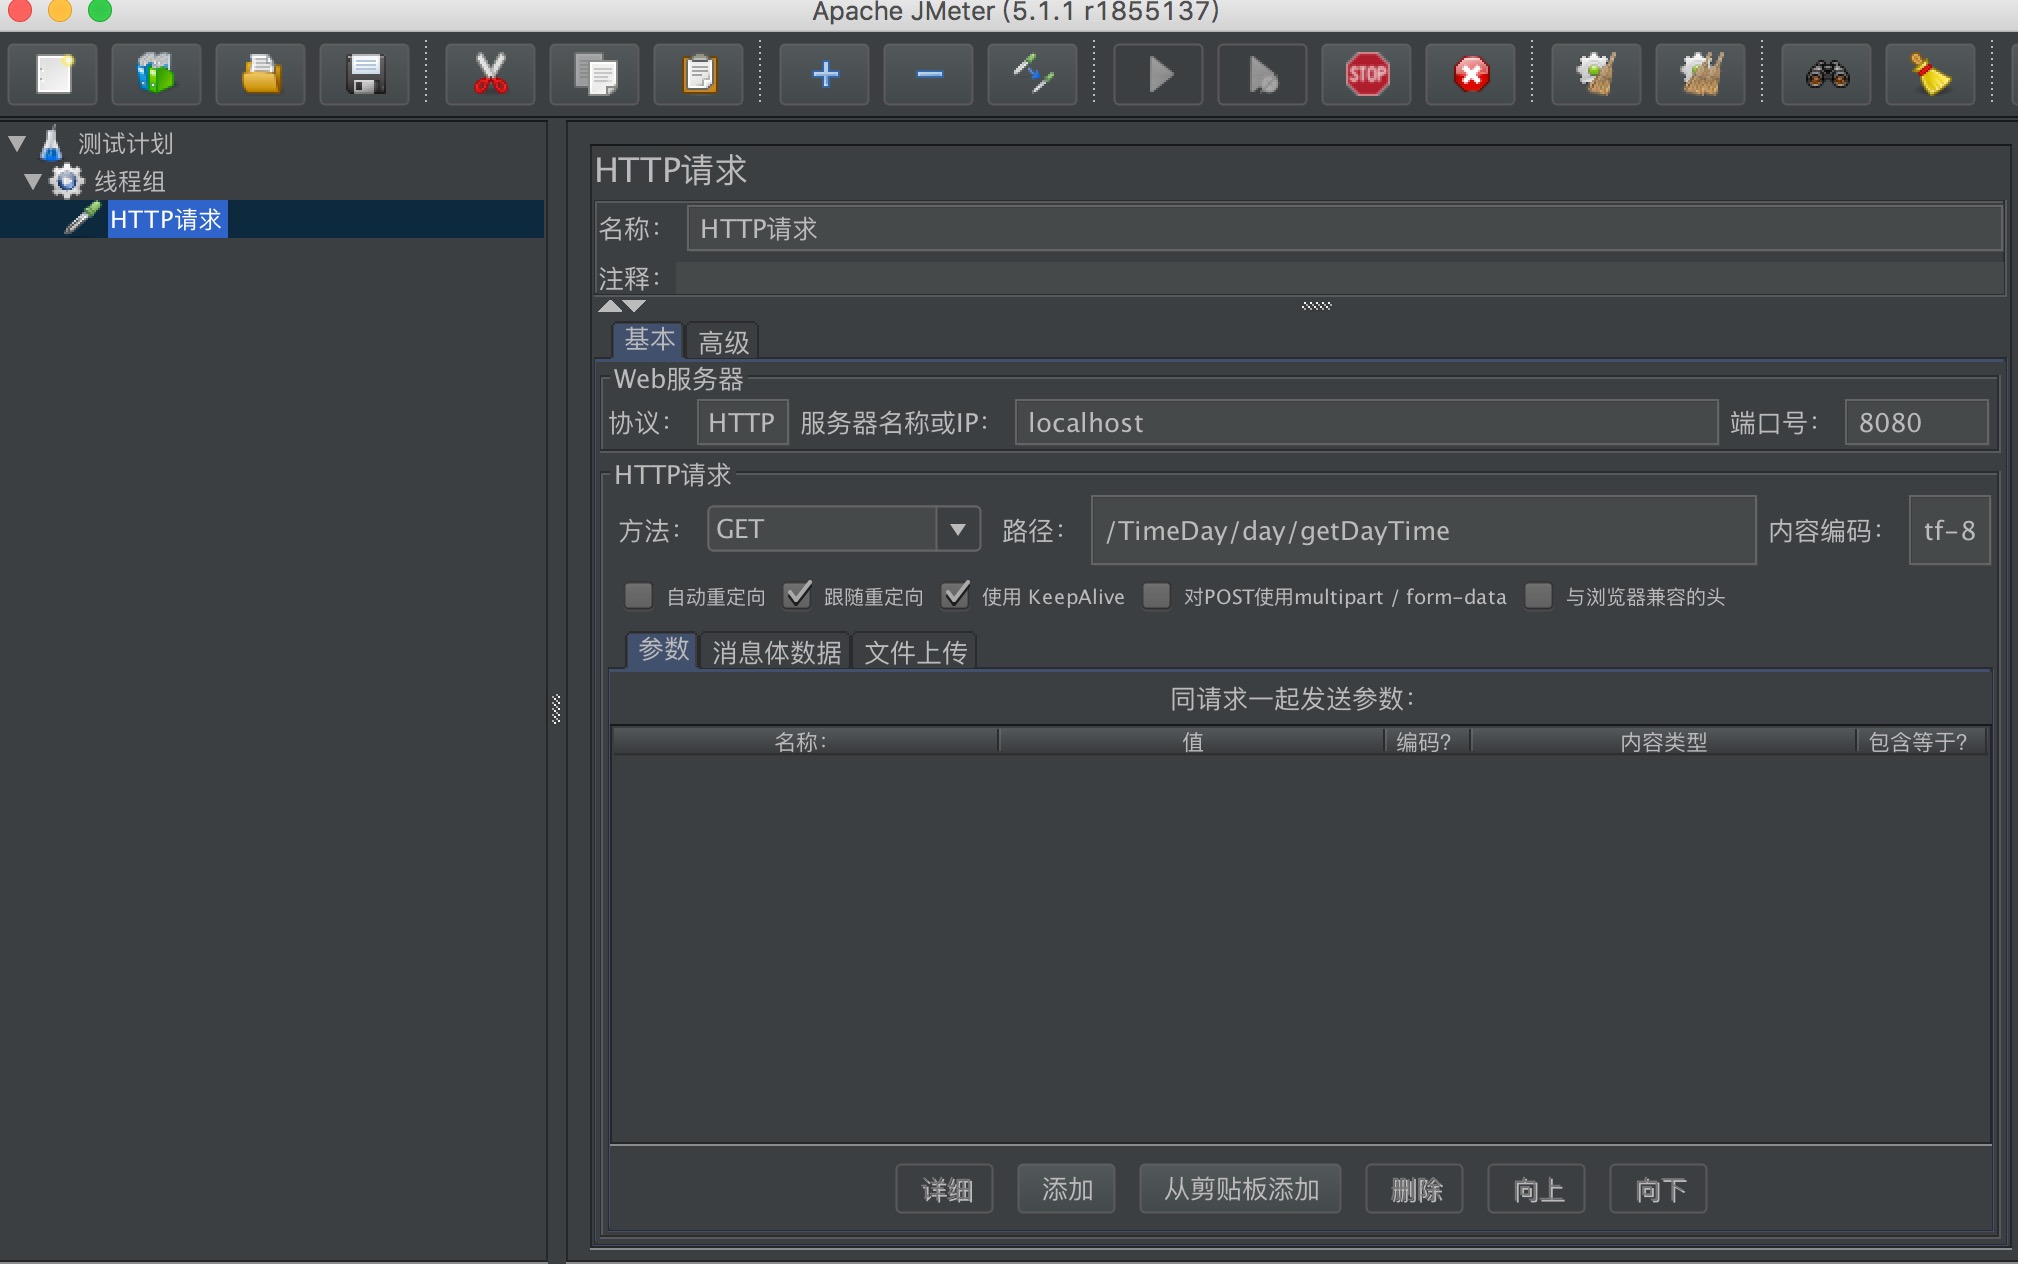Collapse all with the minus icon

coord(929,75)
